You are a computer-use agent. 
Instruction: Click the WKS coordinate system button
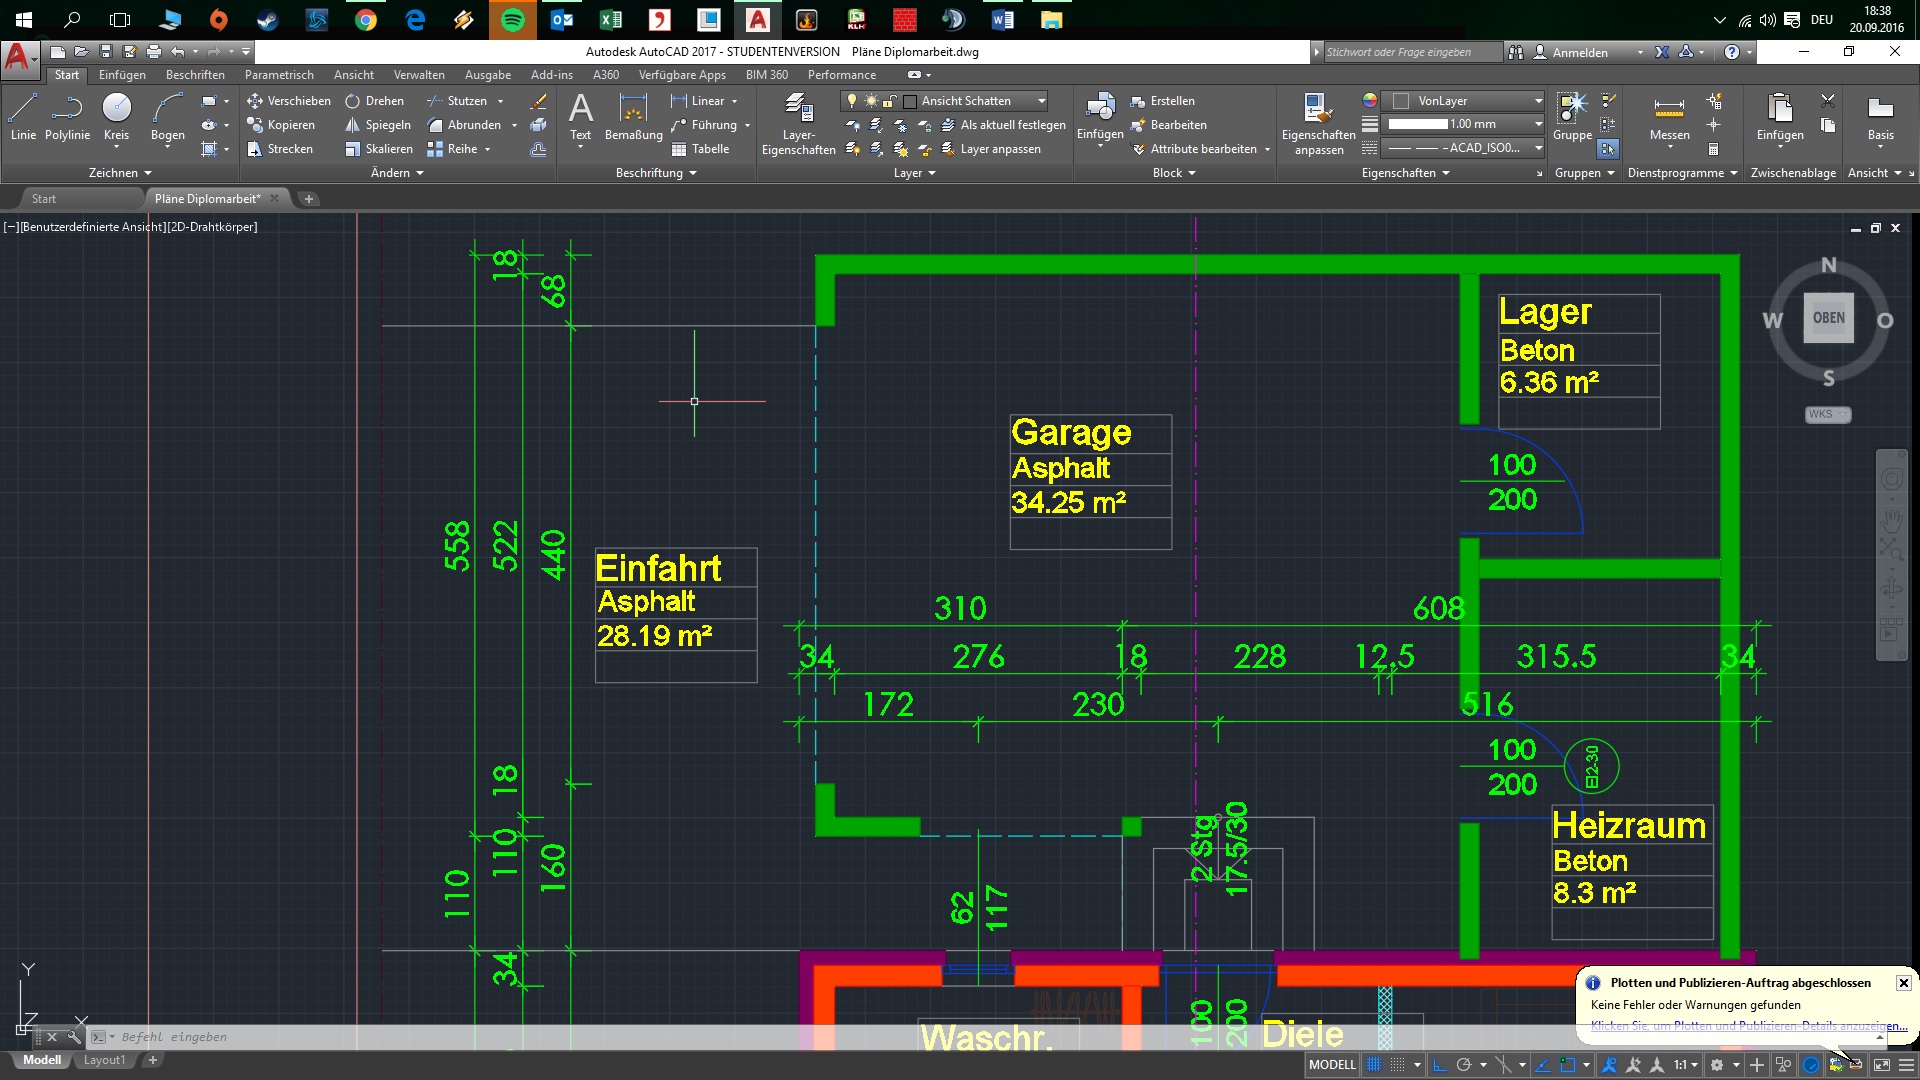point(1828,414)
